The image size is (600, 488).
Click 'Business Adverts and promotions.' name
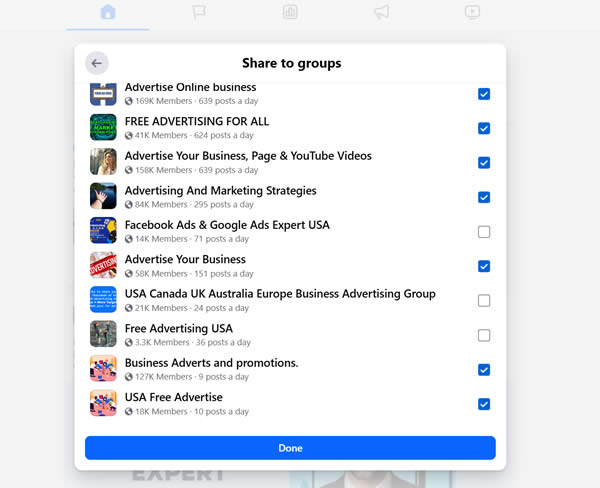211,363
